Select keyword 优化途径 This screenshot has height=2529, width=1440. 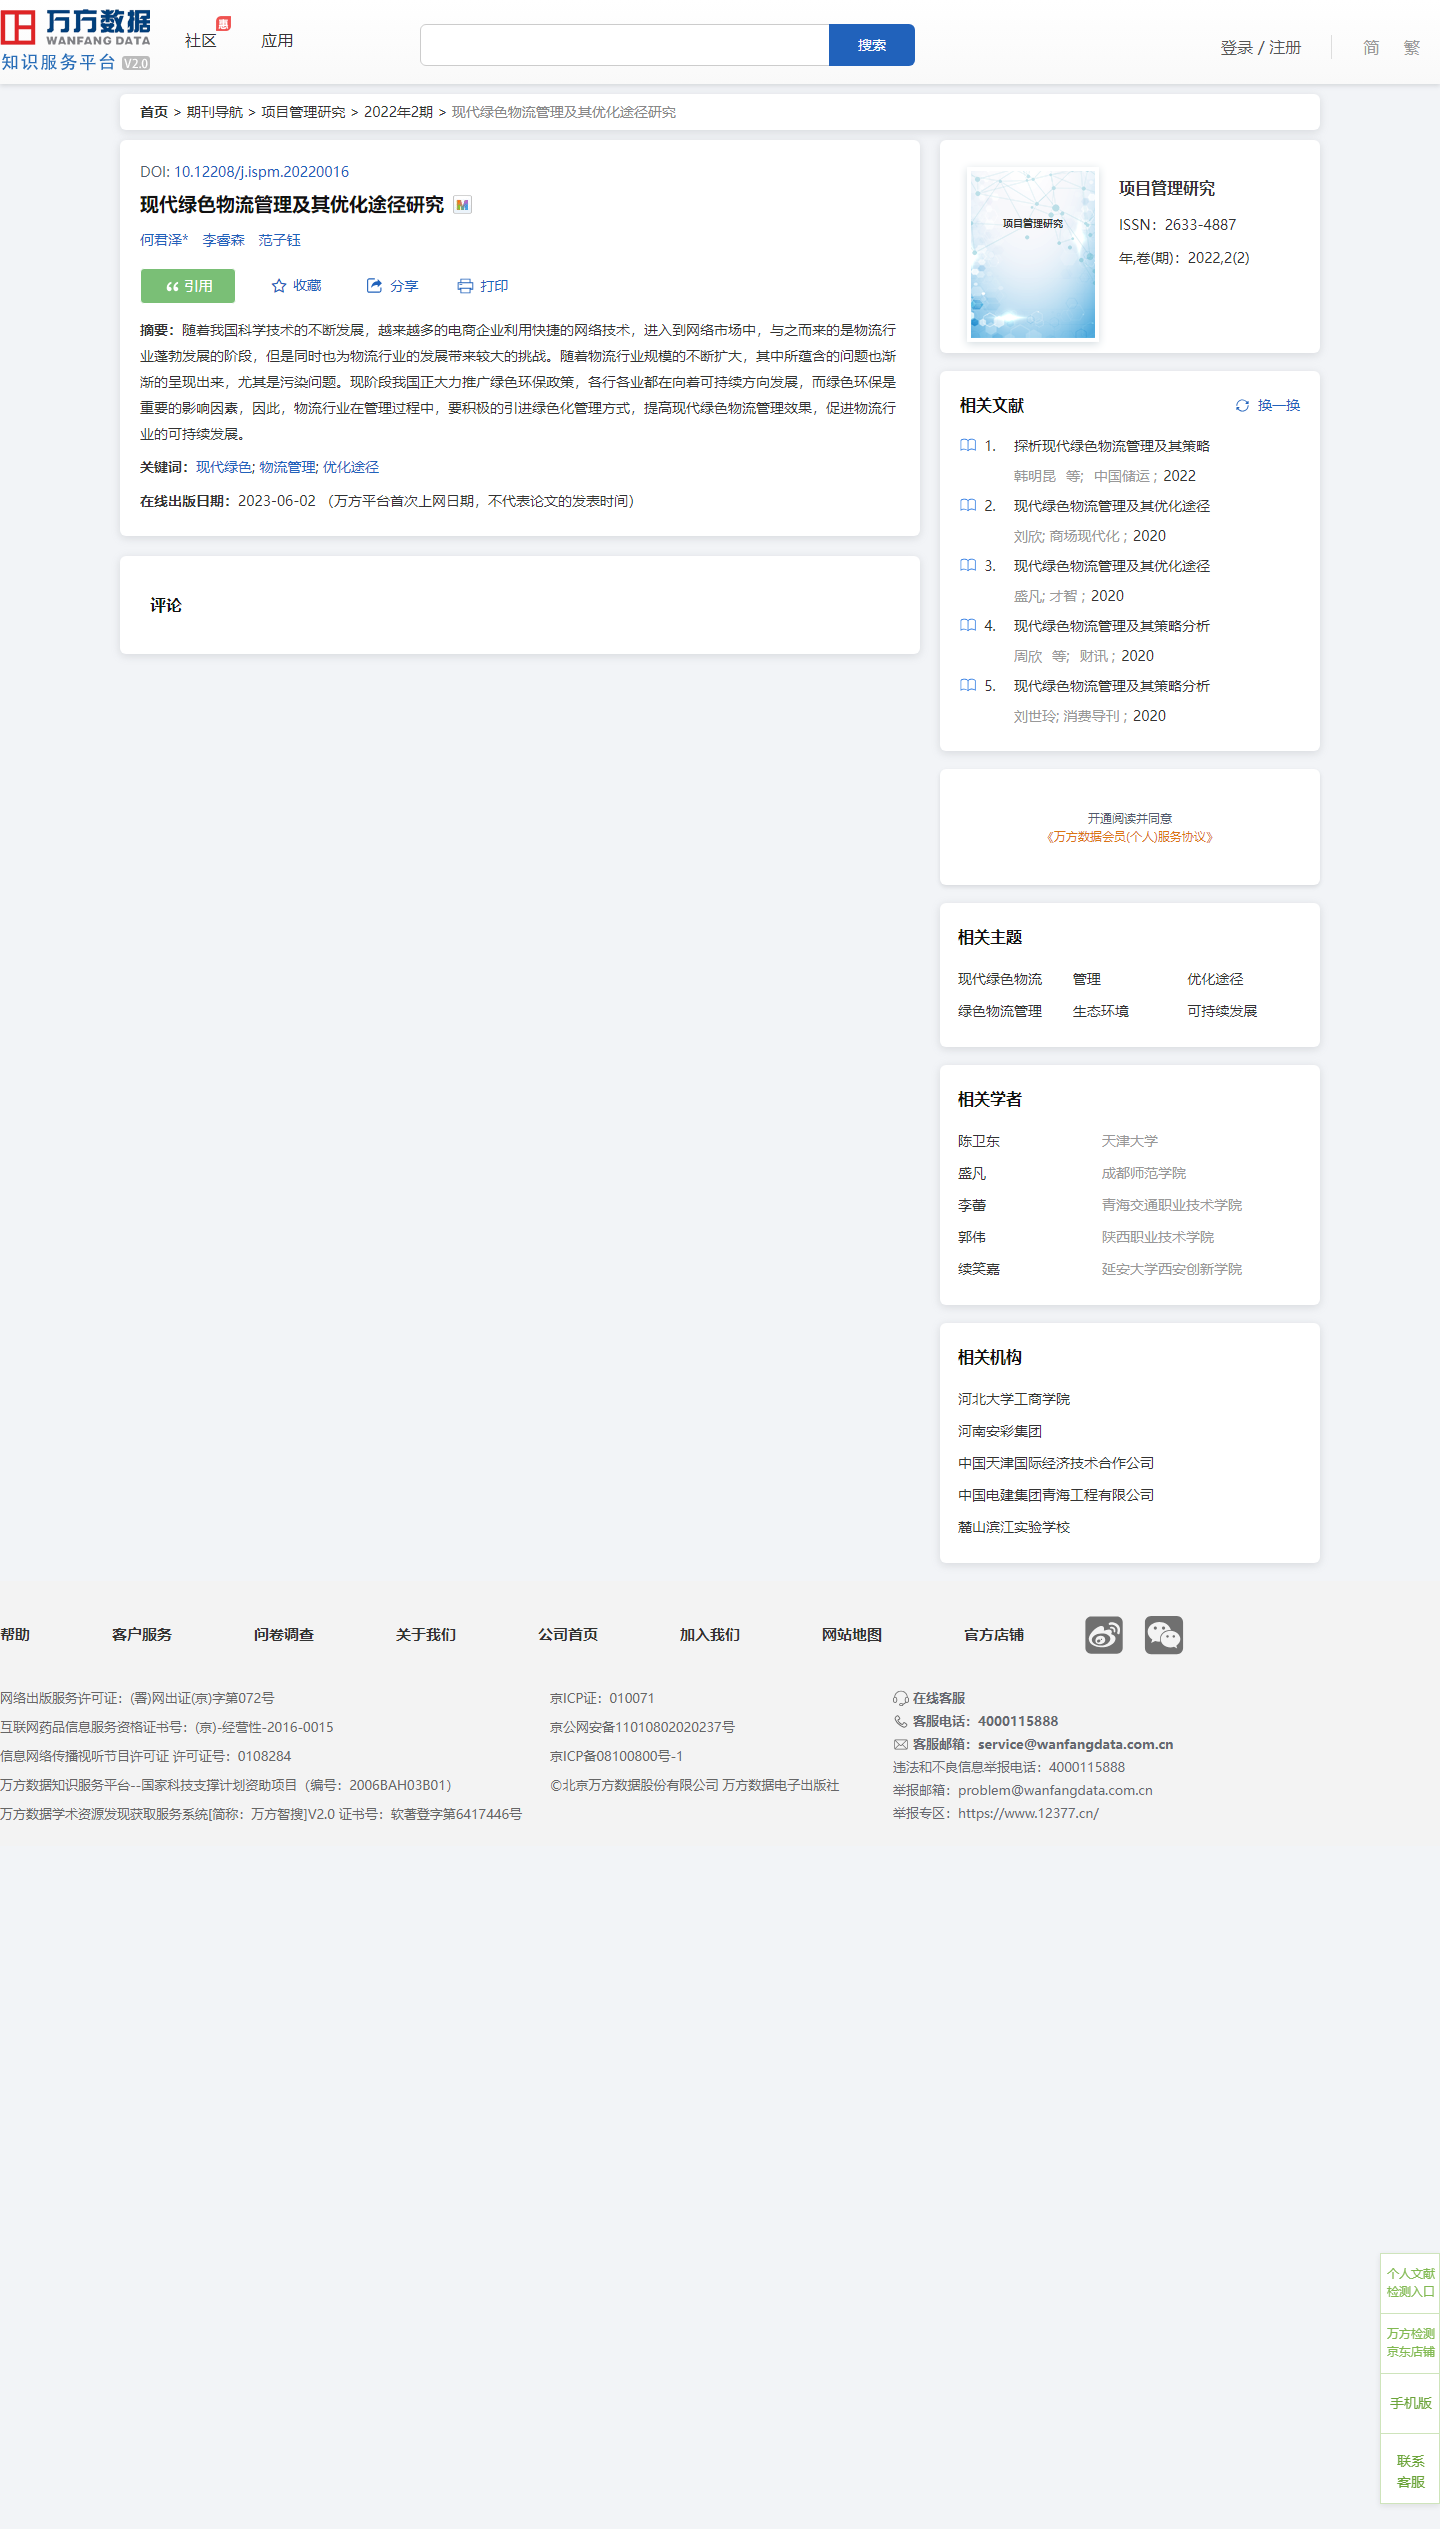pos(351,467)
